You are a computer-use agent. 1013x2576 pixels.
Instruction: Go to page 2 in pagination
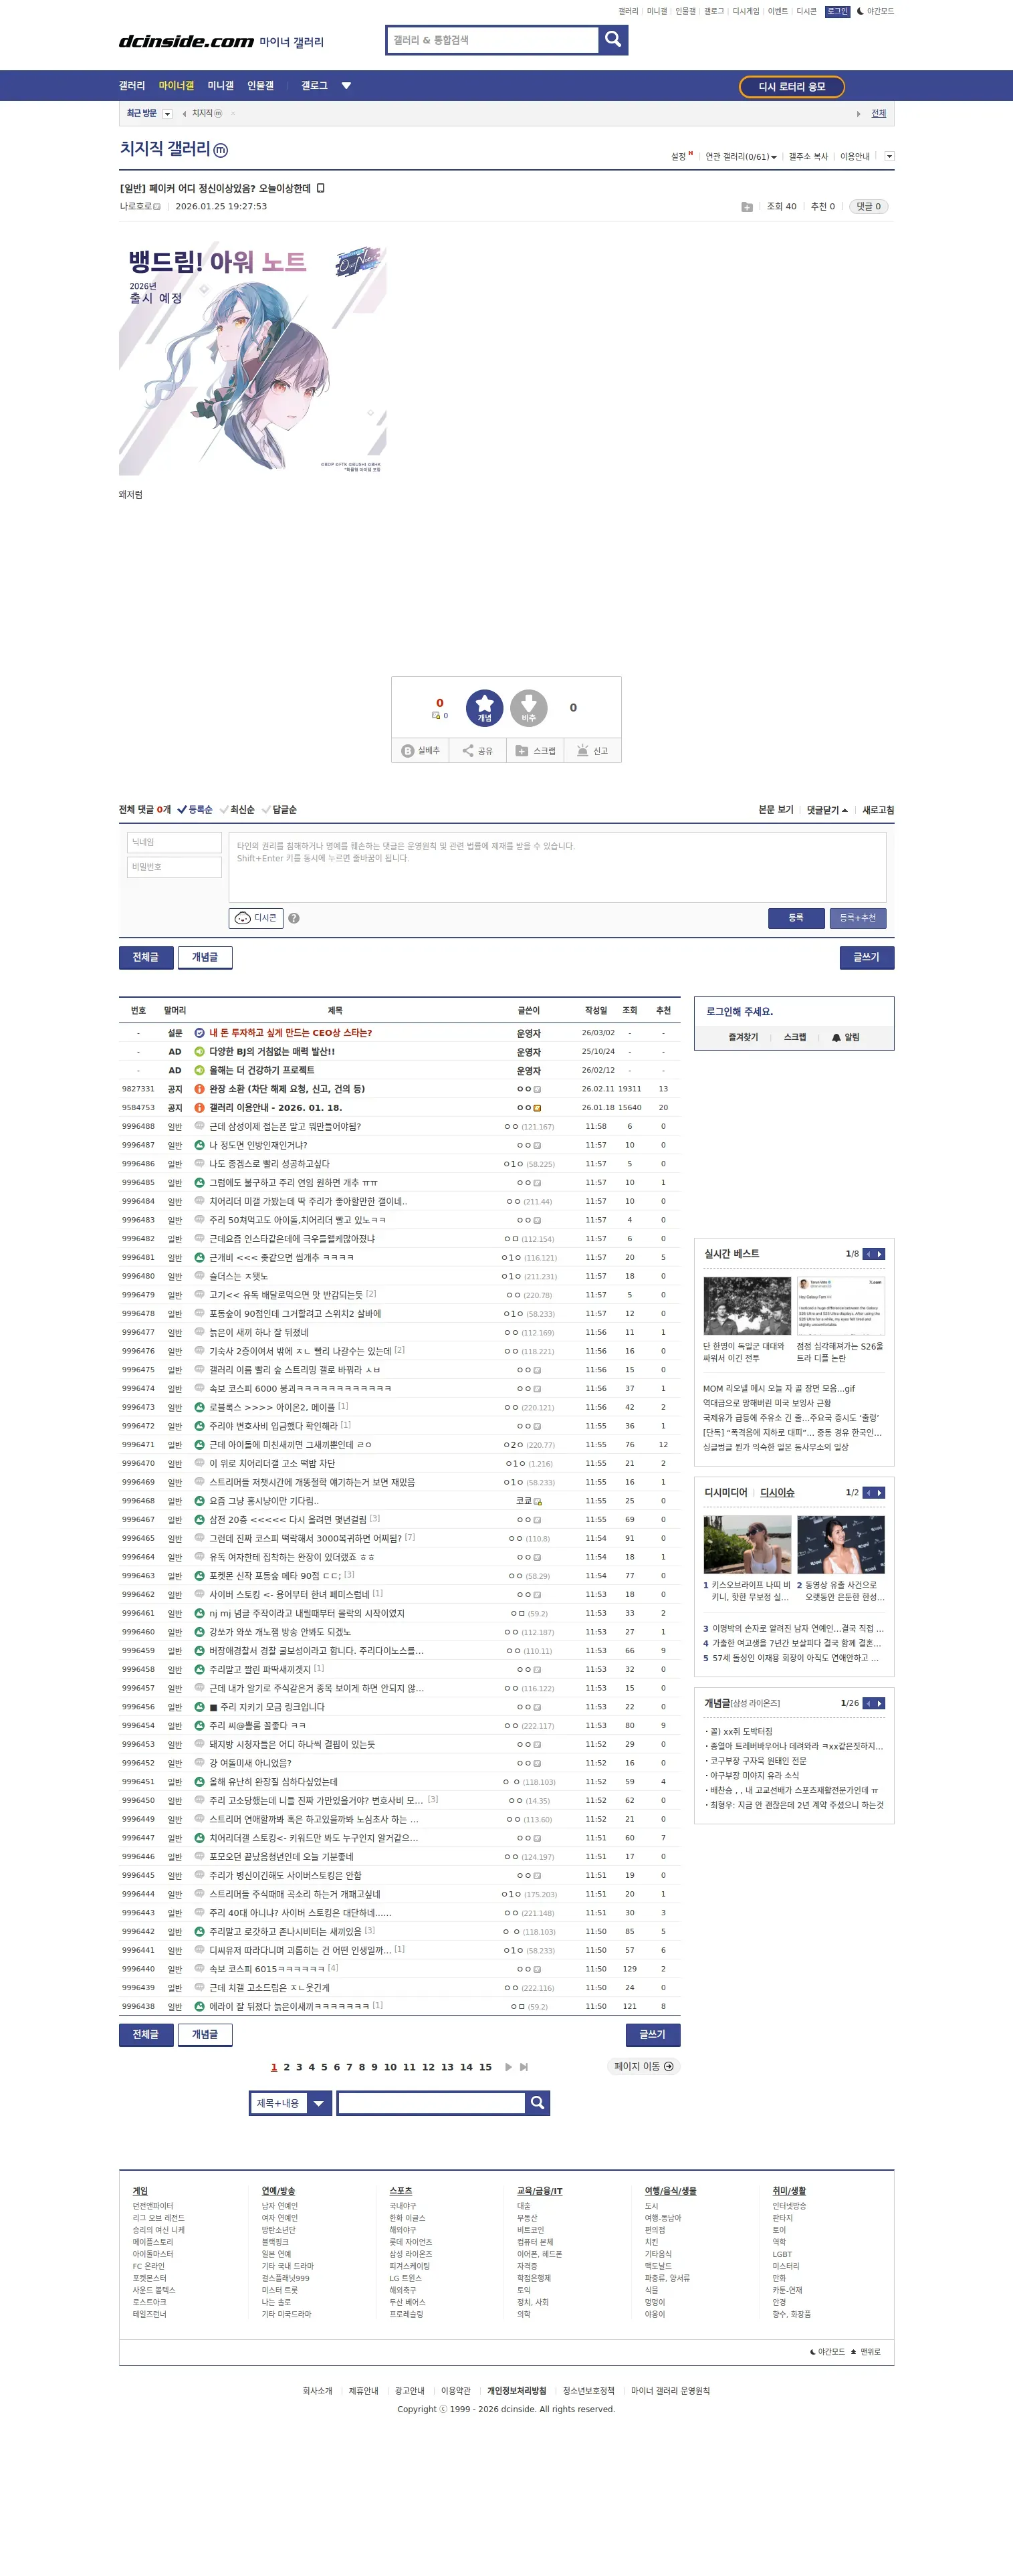click(286, 2067)
